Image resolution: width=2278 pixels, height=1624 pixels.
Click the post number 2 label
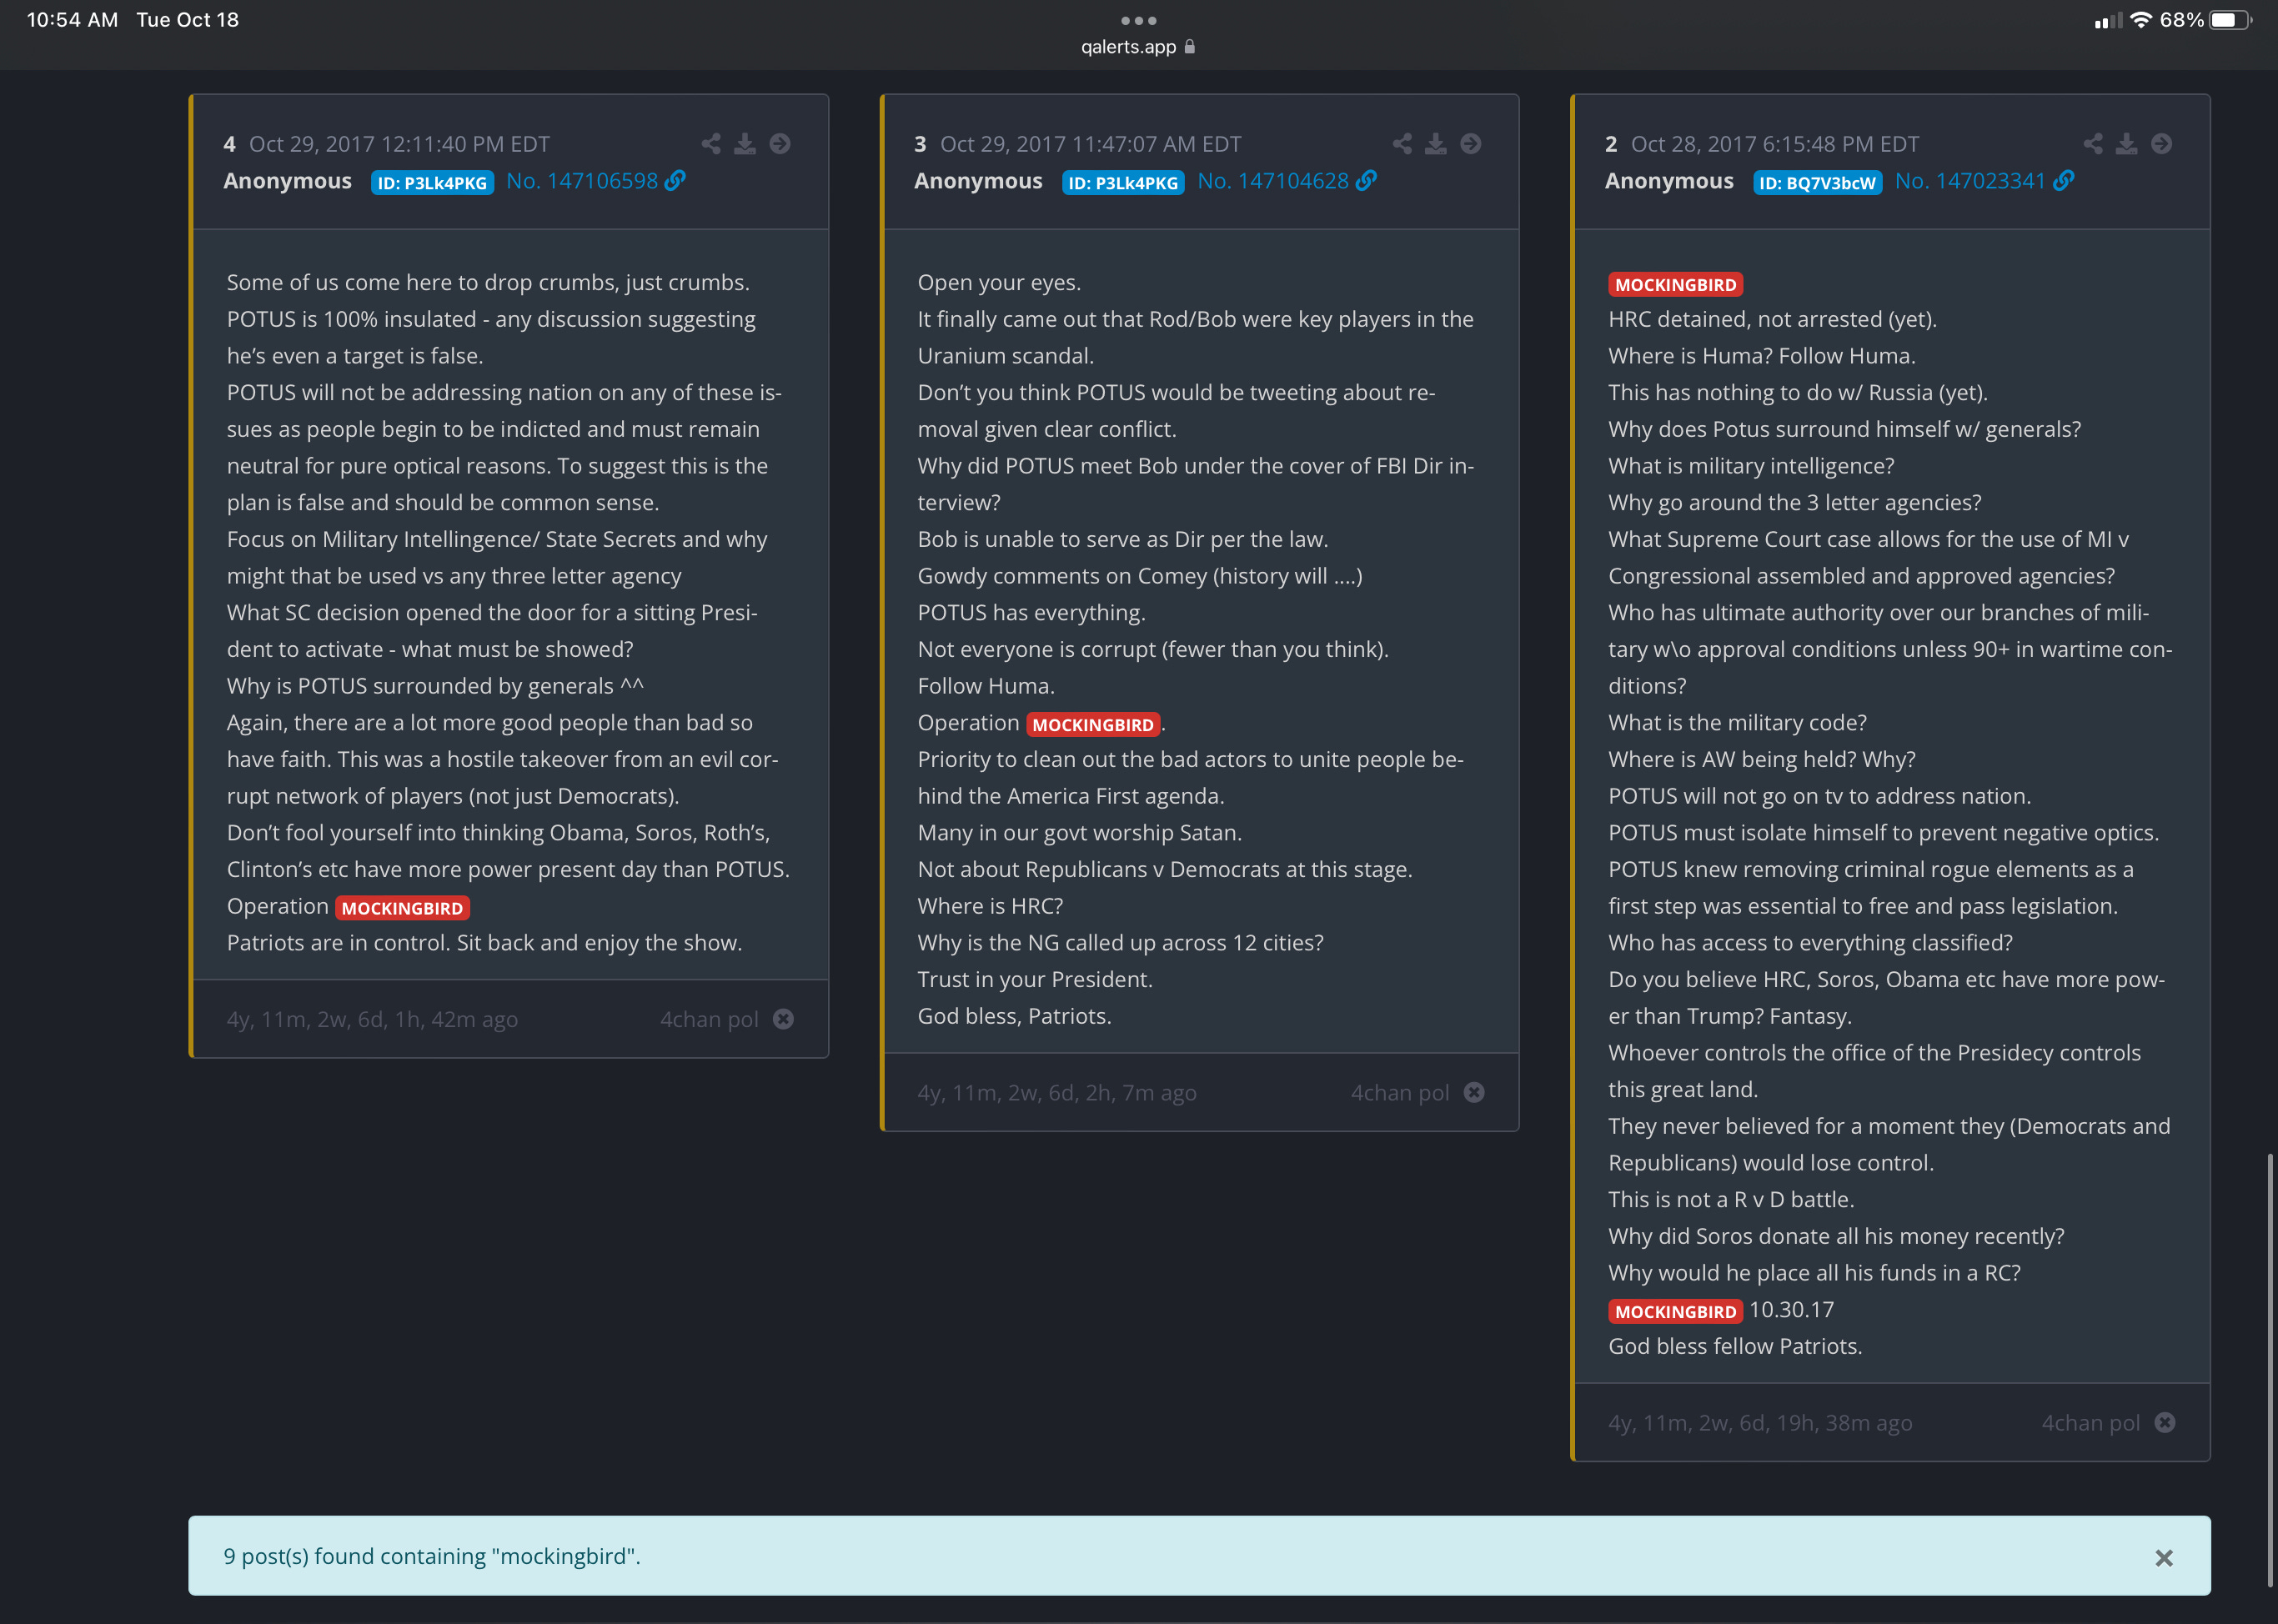click(x=1611, y=144)
